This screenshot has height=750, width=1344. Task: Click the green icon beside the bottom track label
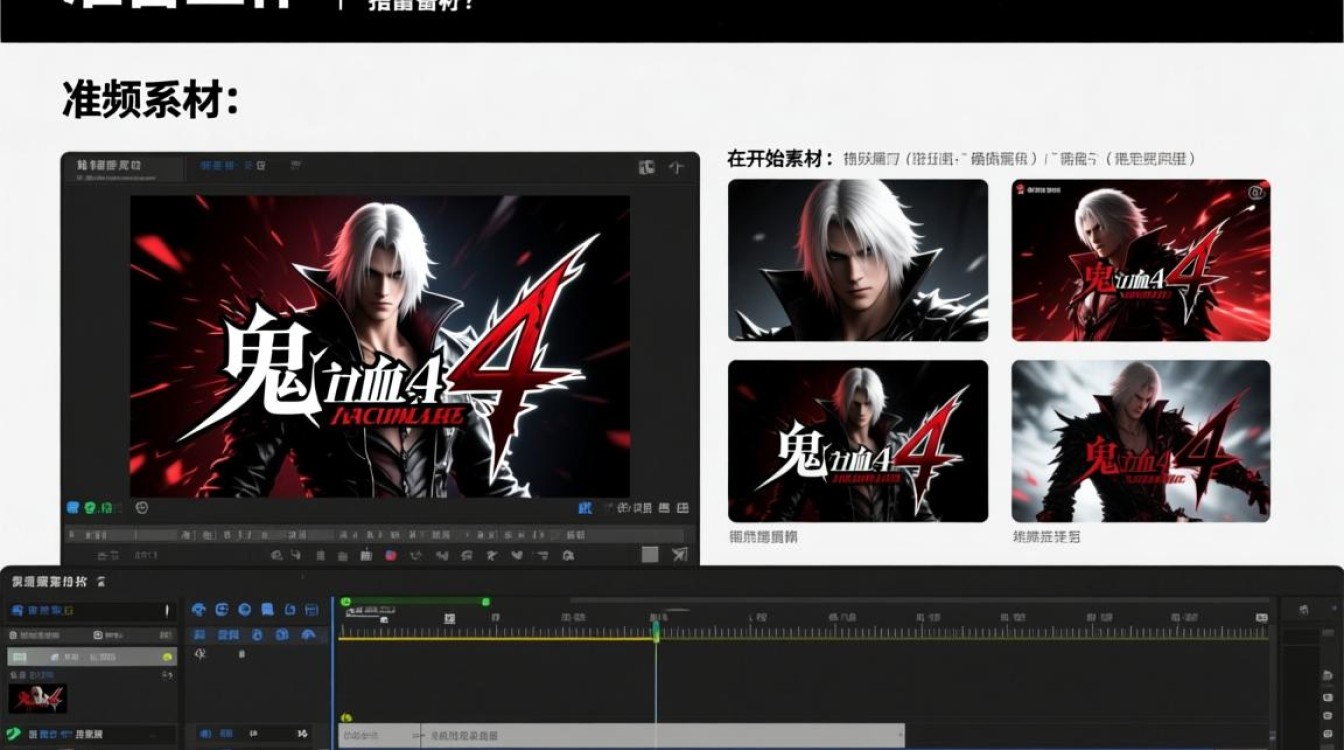[14, 734]
